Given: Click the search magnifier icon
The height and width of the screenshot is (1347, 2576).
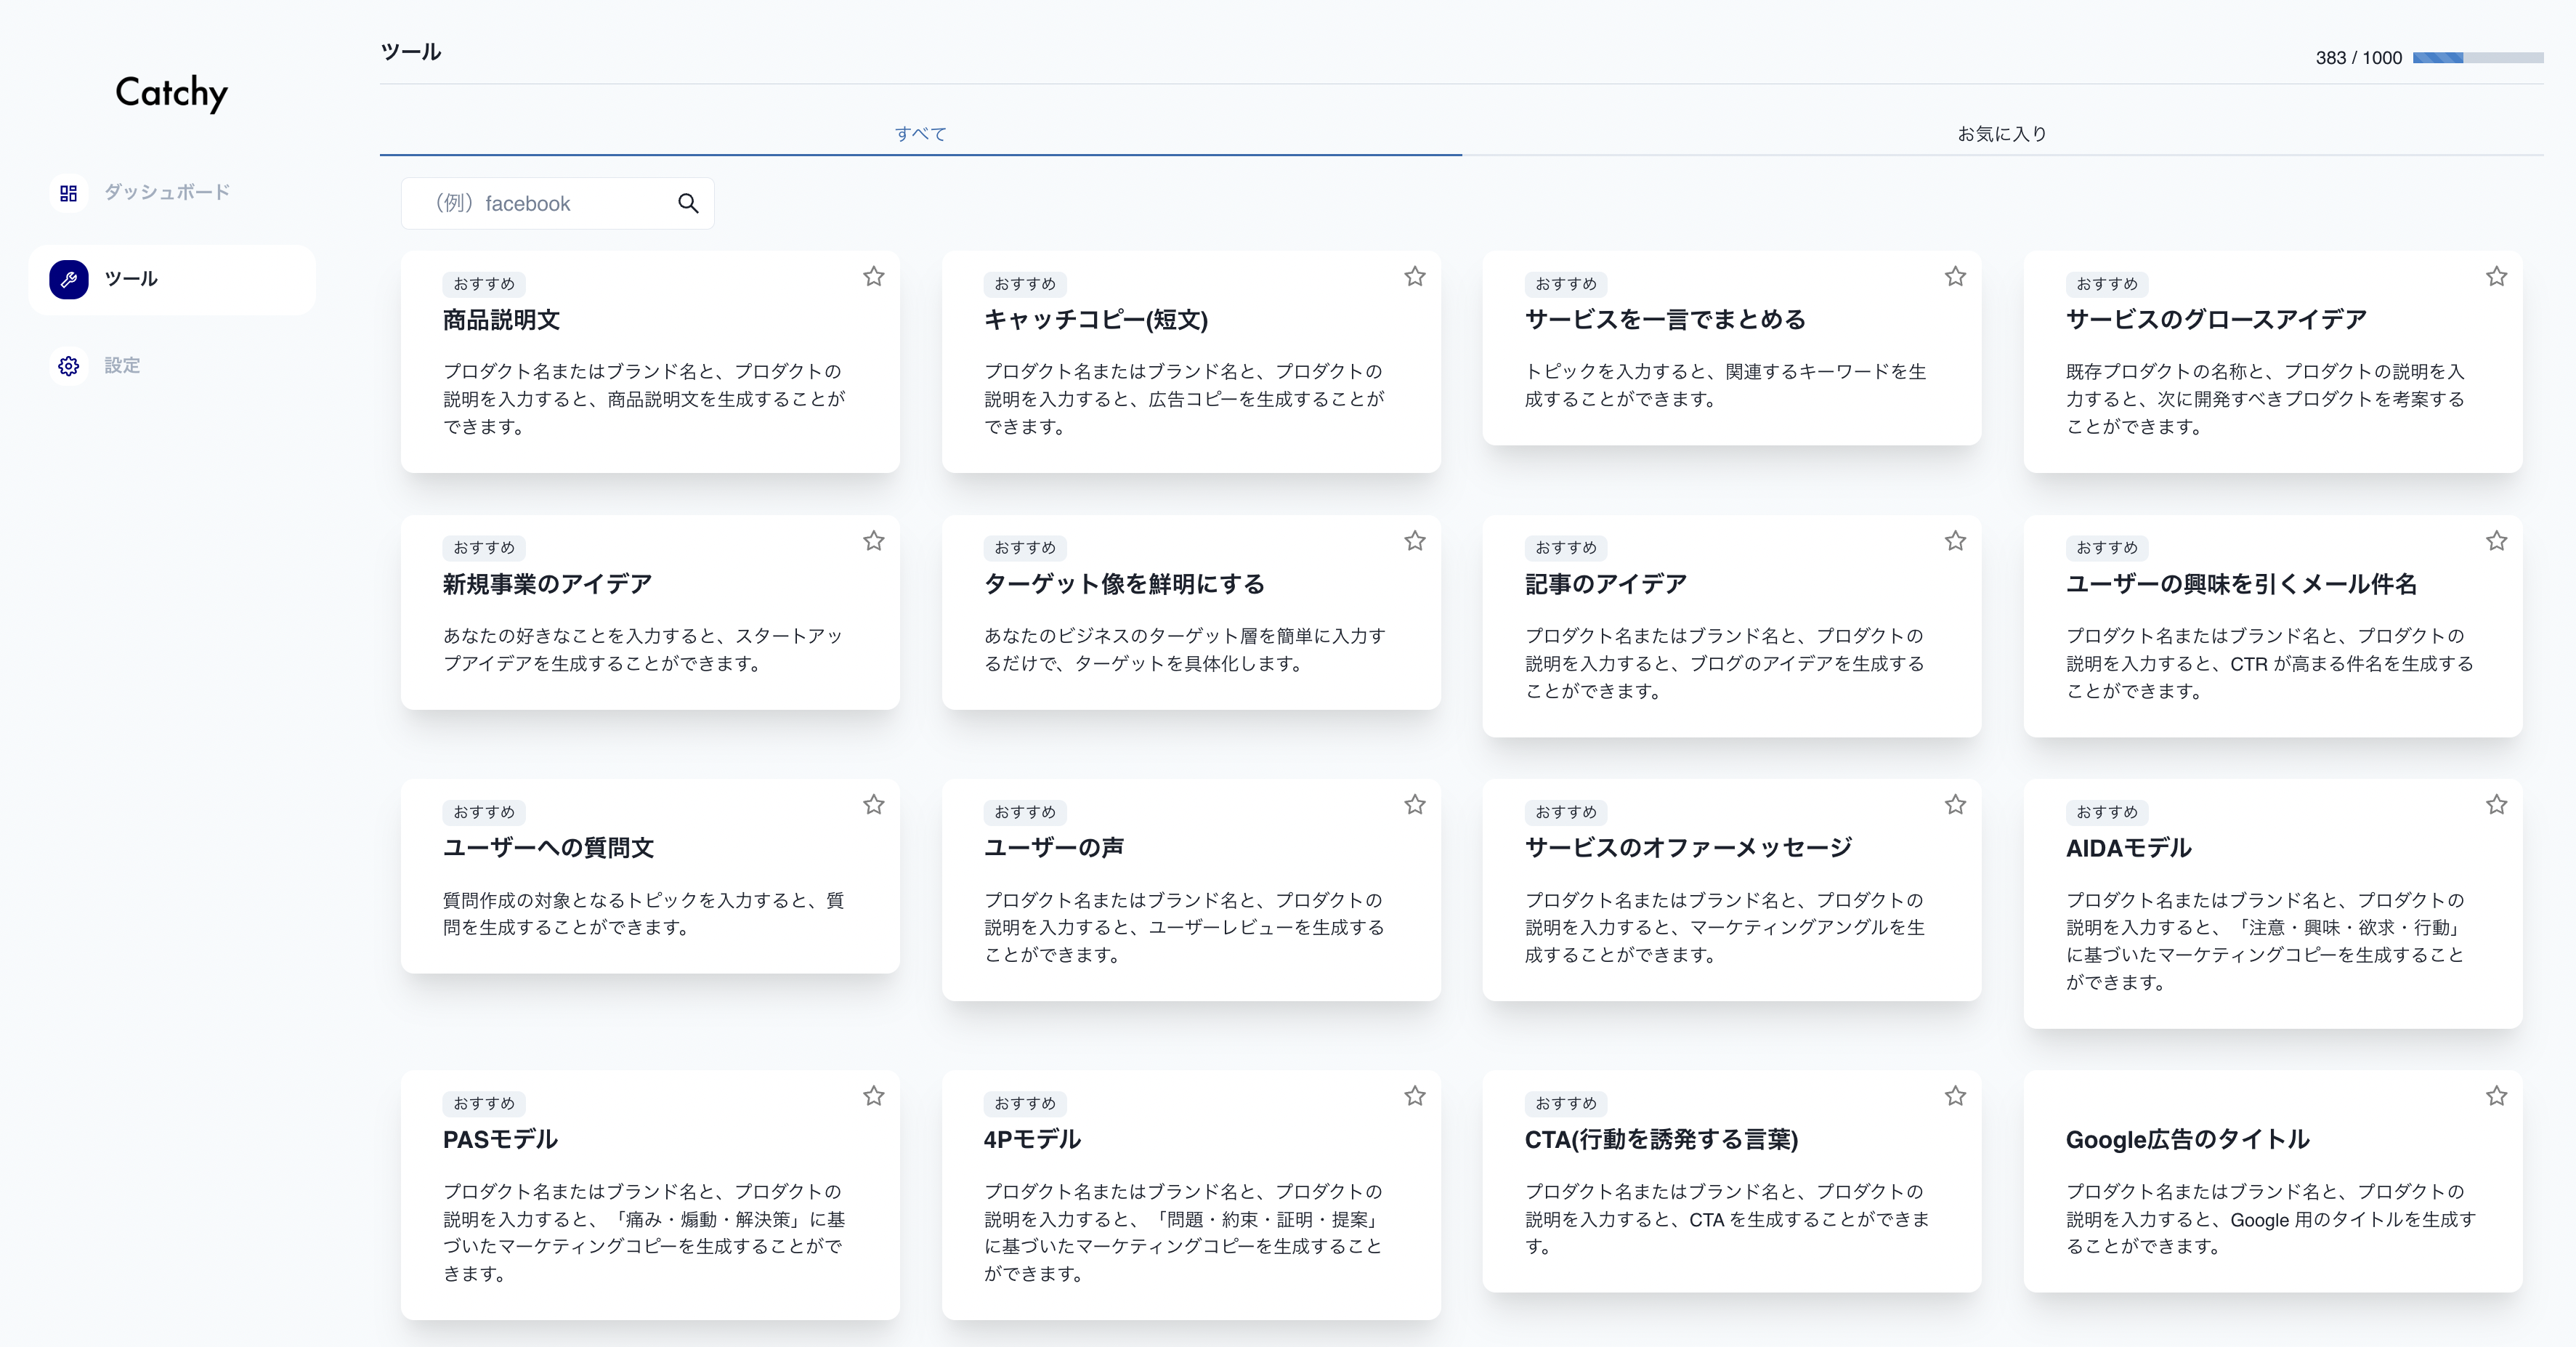Looking at the screenshot, I should (688, 203).
